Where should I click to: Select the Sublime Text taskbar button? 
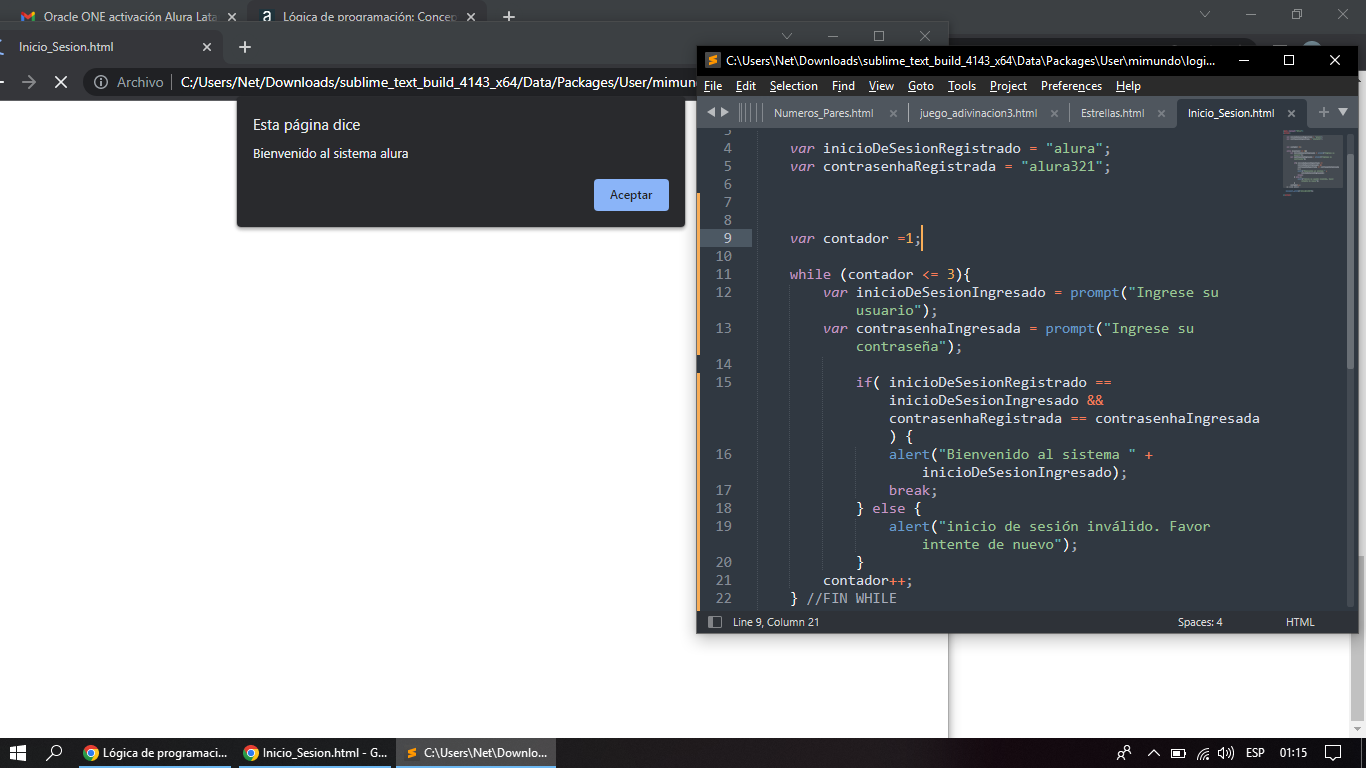(476, 753)
